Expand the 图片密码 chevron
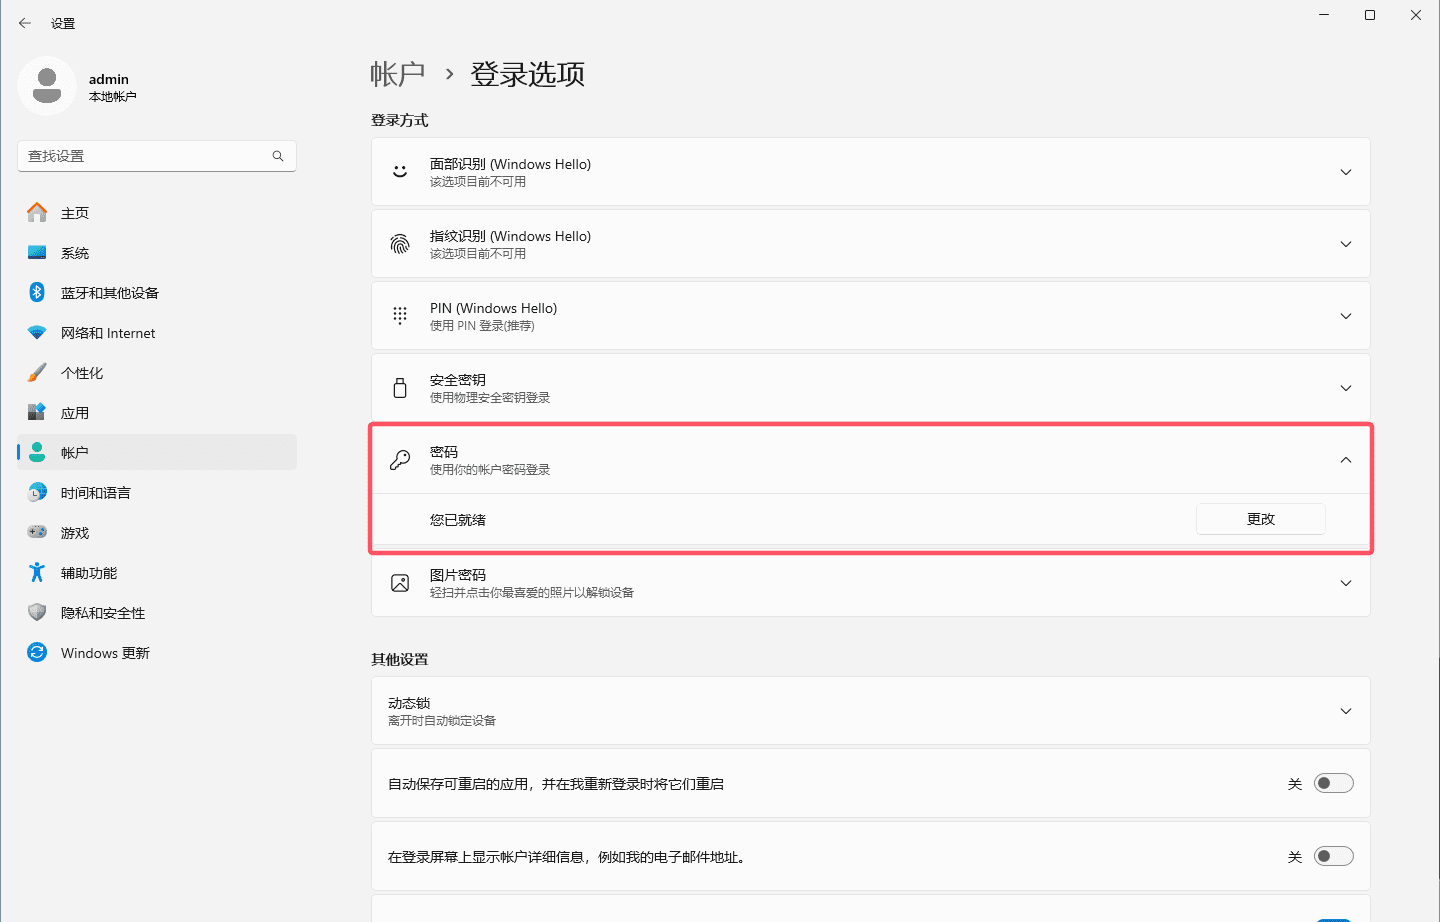The image size is (1440, 922). (1346, 583)
